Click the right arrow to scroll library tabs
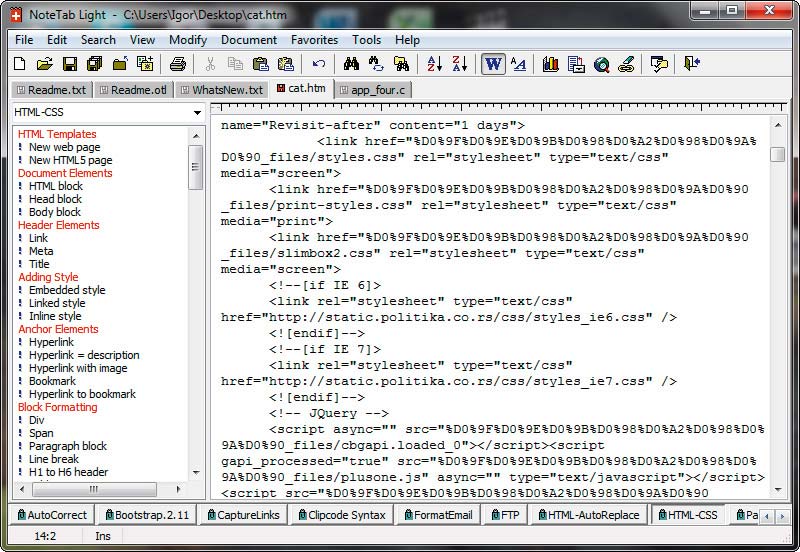The width and height of the screenshot is (800, 552). click(x=782, y=516)
